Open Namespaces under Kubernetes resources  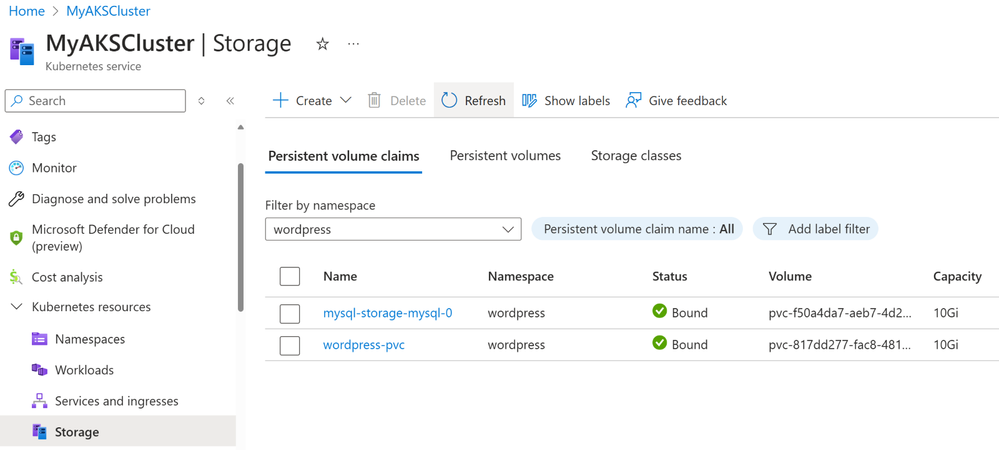pos(90,339)
